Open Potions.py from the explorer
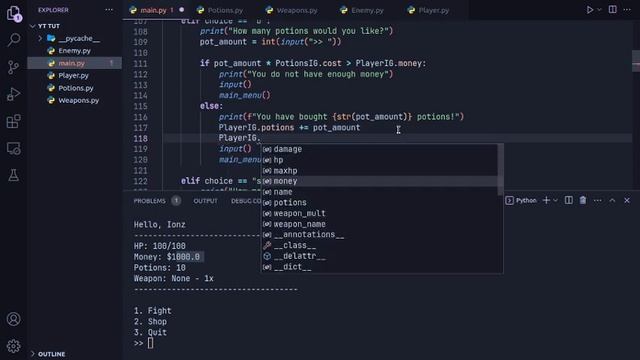640x360 pixels. (74, 88)
